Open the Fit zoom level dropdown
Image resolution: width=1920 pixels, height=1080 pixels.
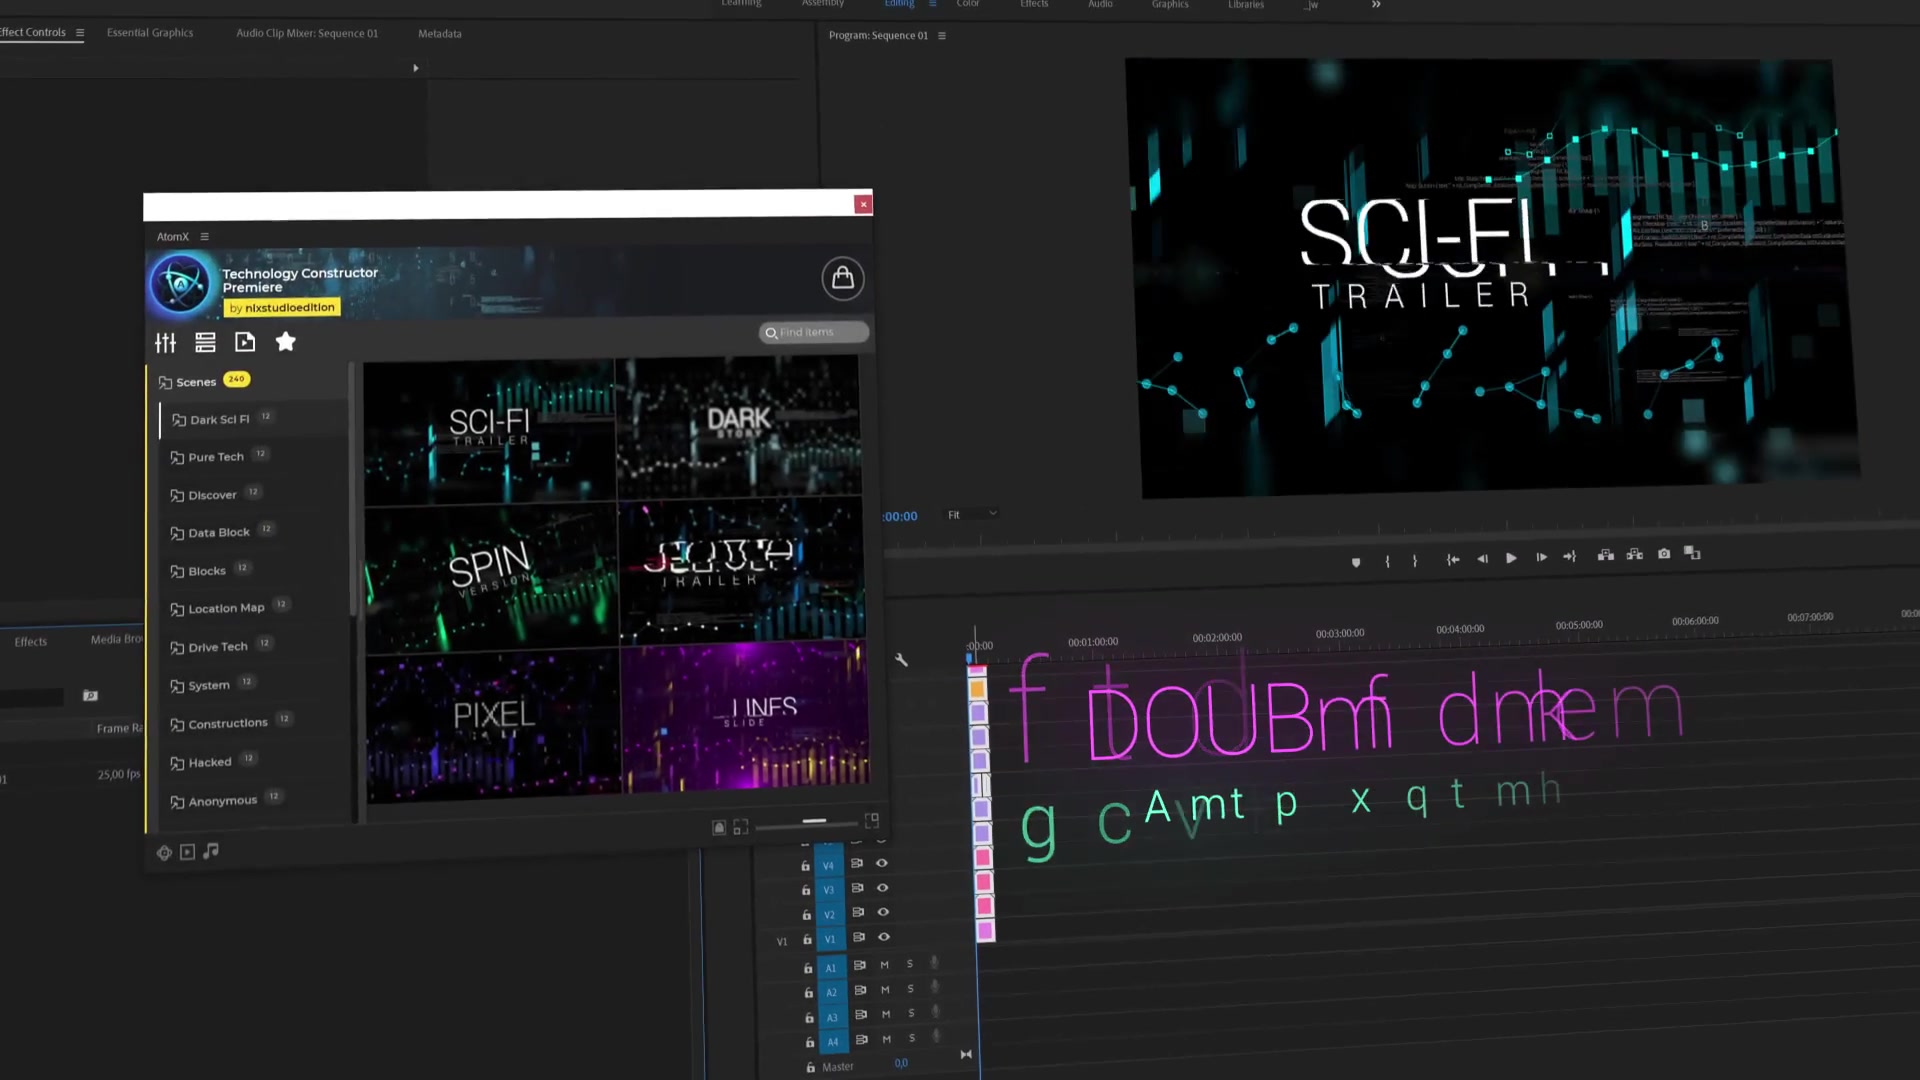(x=972, y=514)
